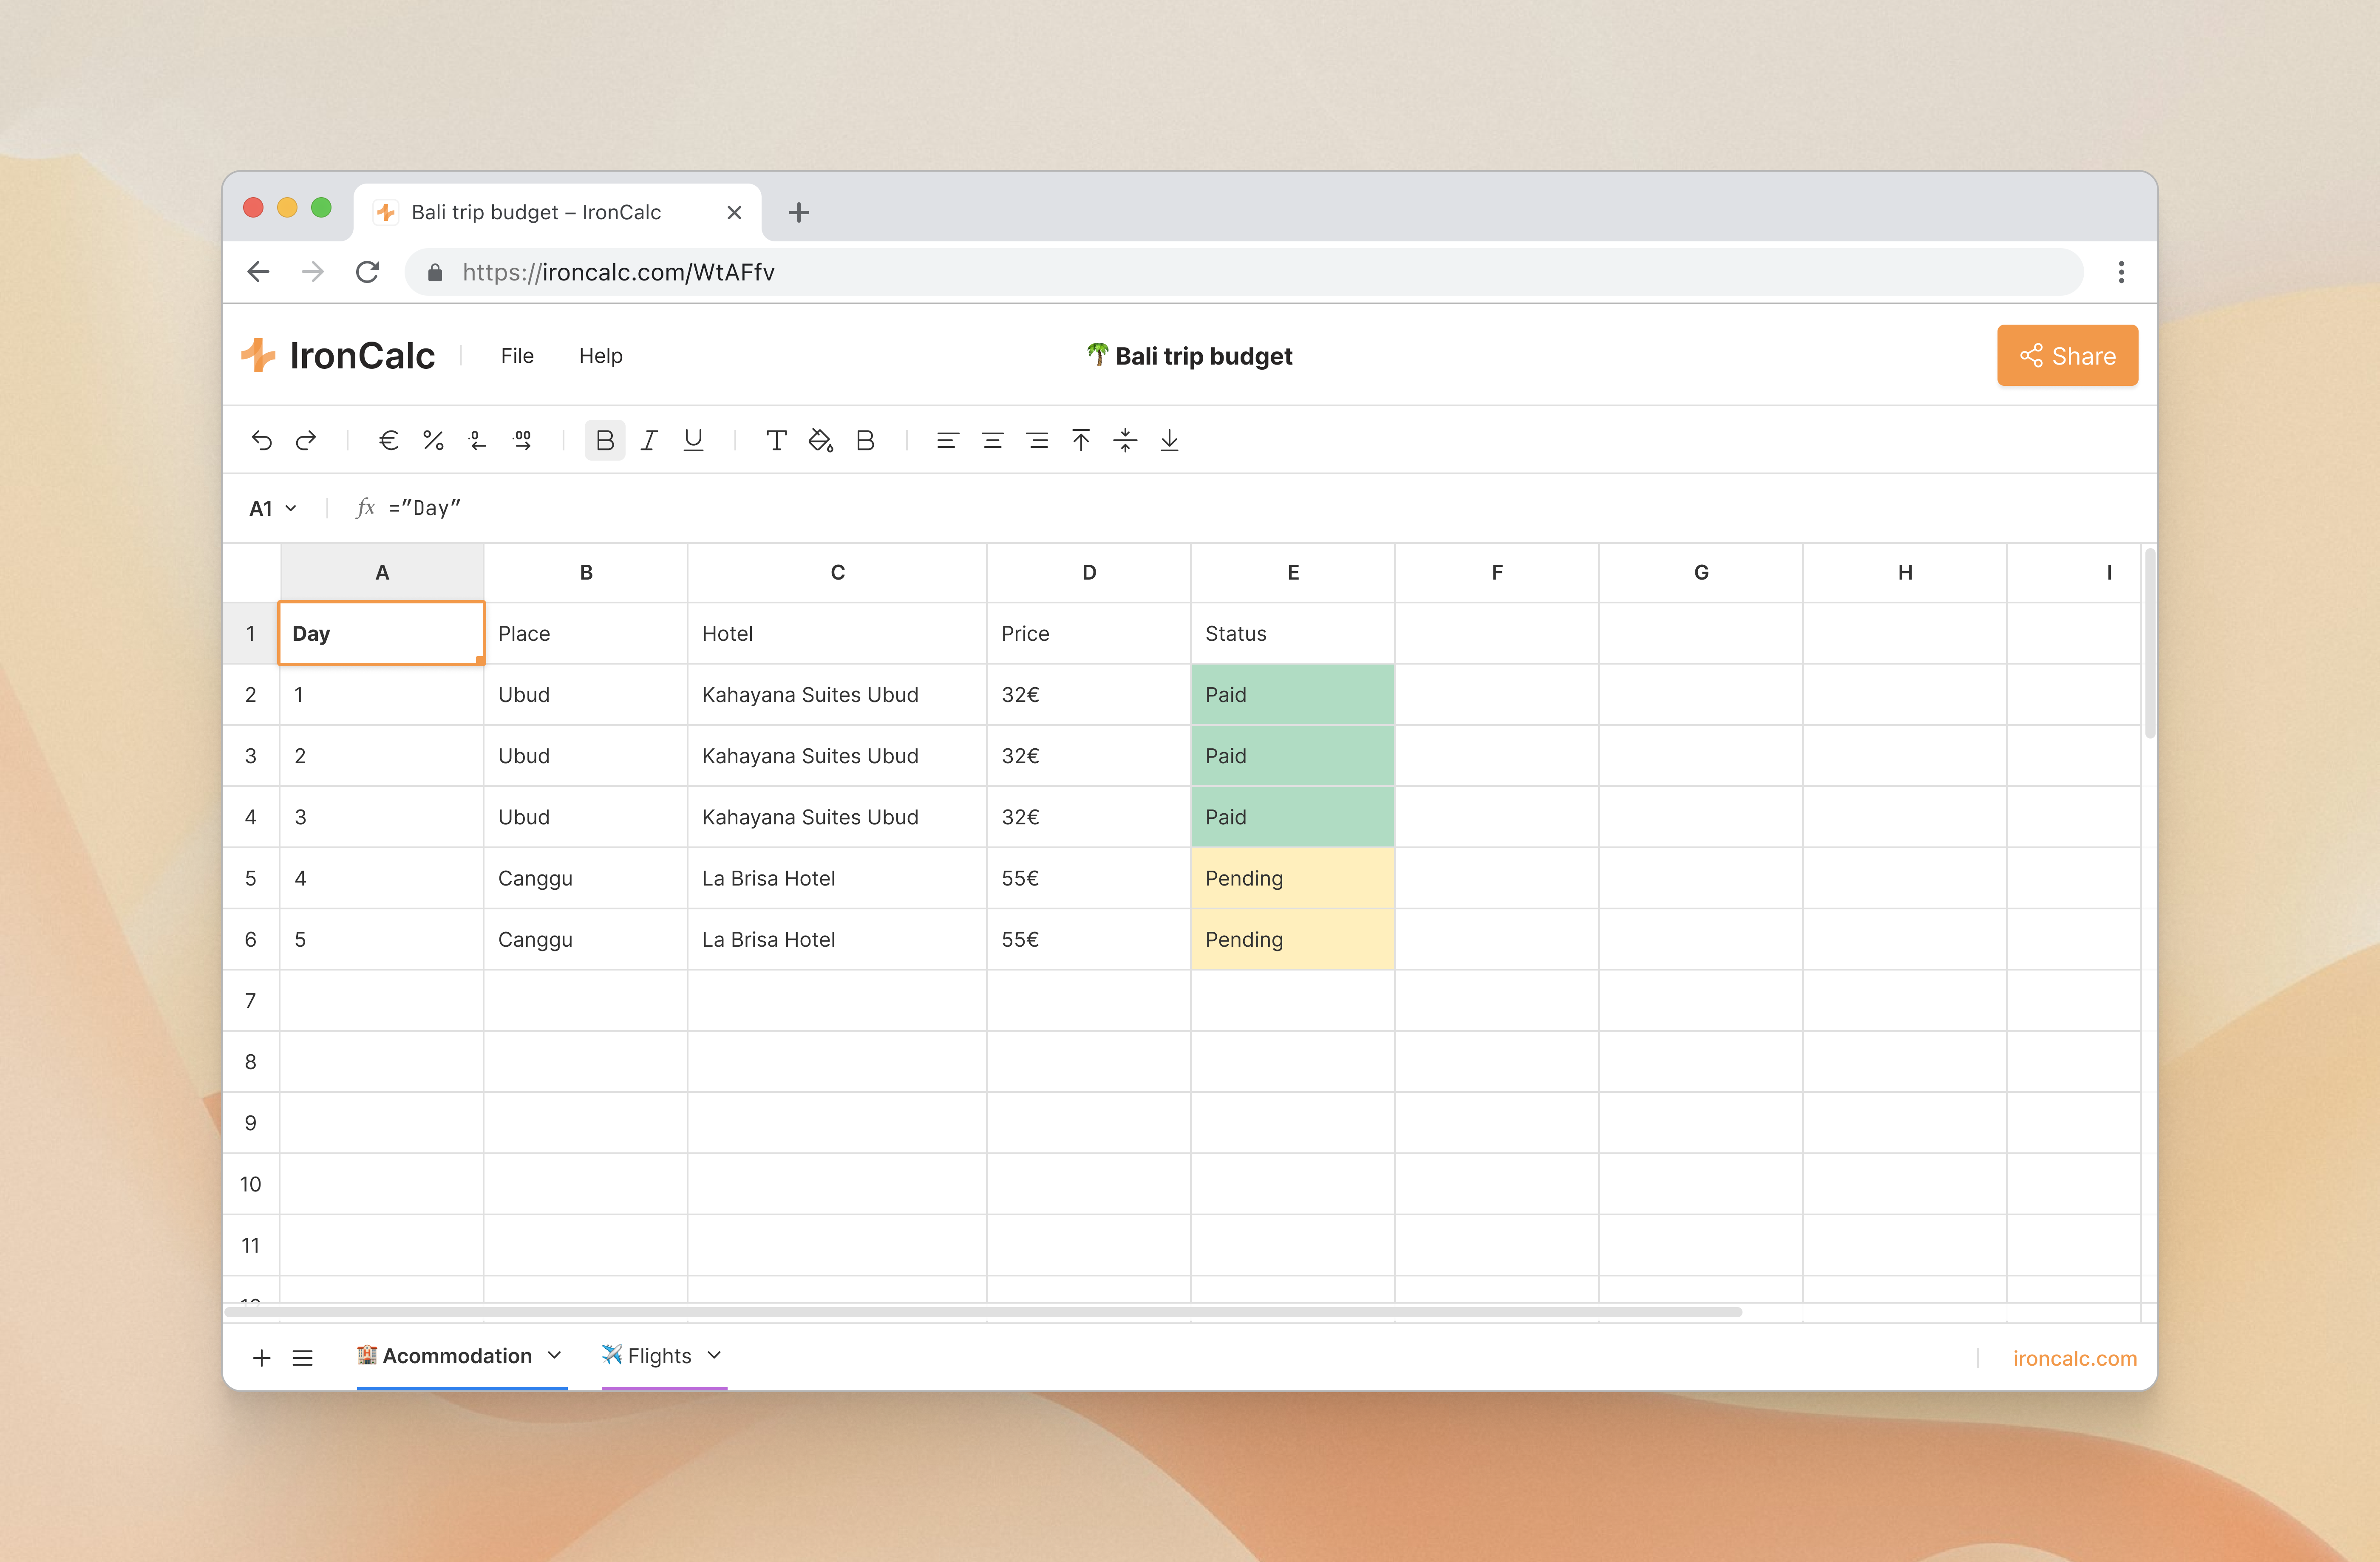Add a new sheet with the plus button
Image resolution: width=2380 pixels, height=1562 pixels.
(261, 1357)
